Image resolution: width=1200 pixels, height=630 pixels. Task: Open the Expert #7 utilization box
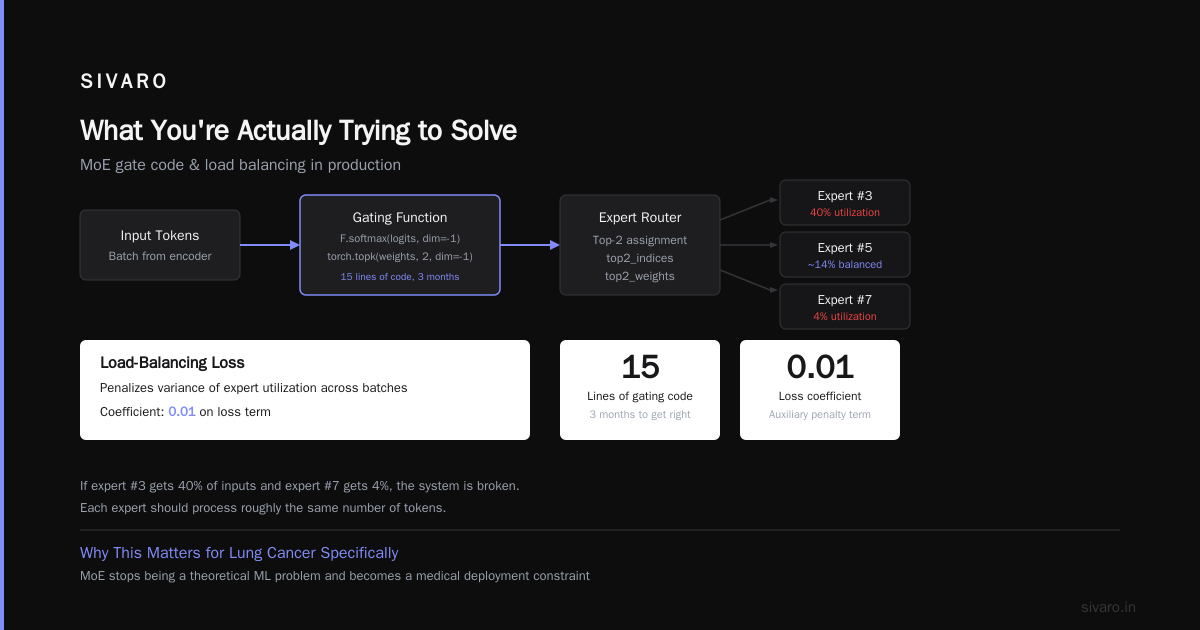coord(845,307)
